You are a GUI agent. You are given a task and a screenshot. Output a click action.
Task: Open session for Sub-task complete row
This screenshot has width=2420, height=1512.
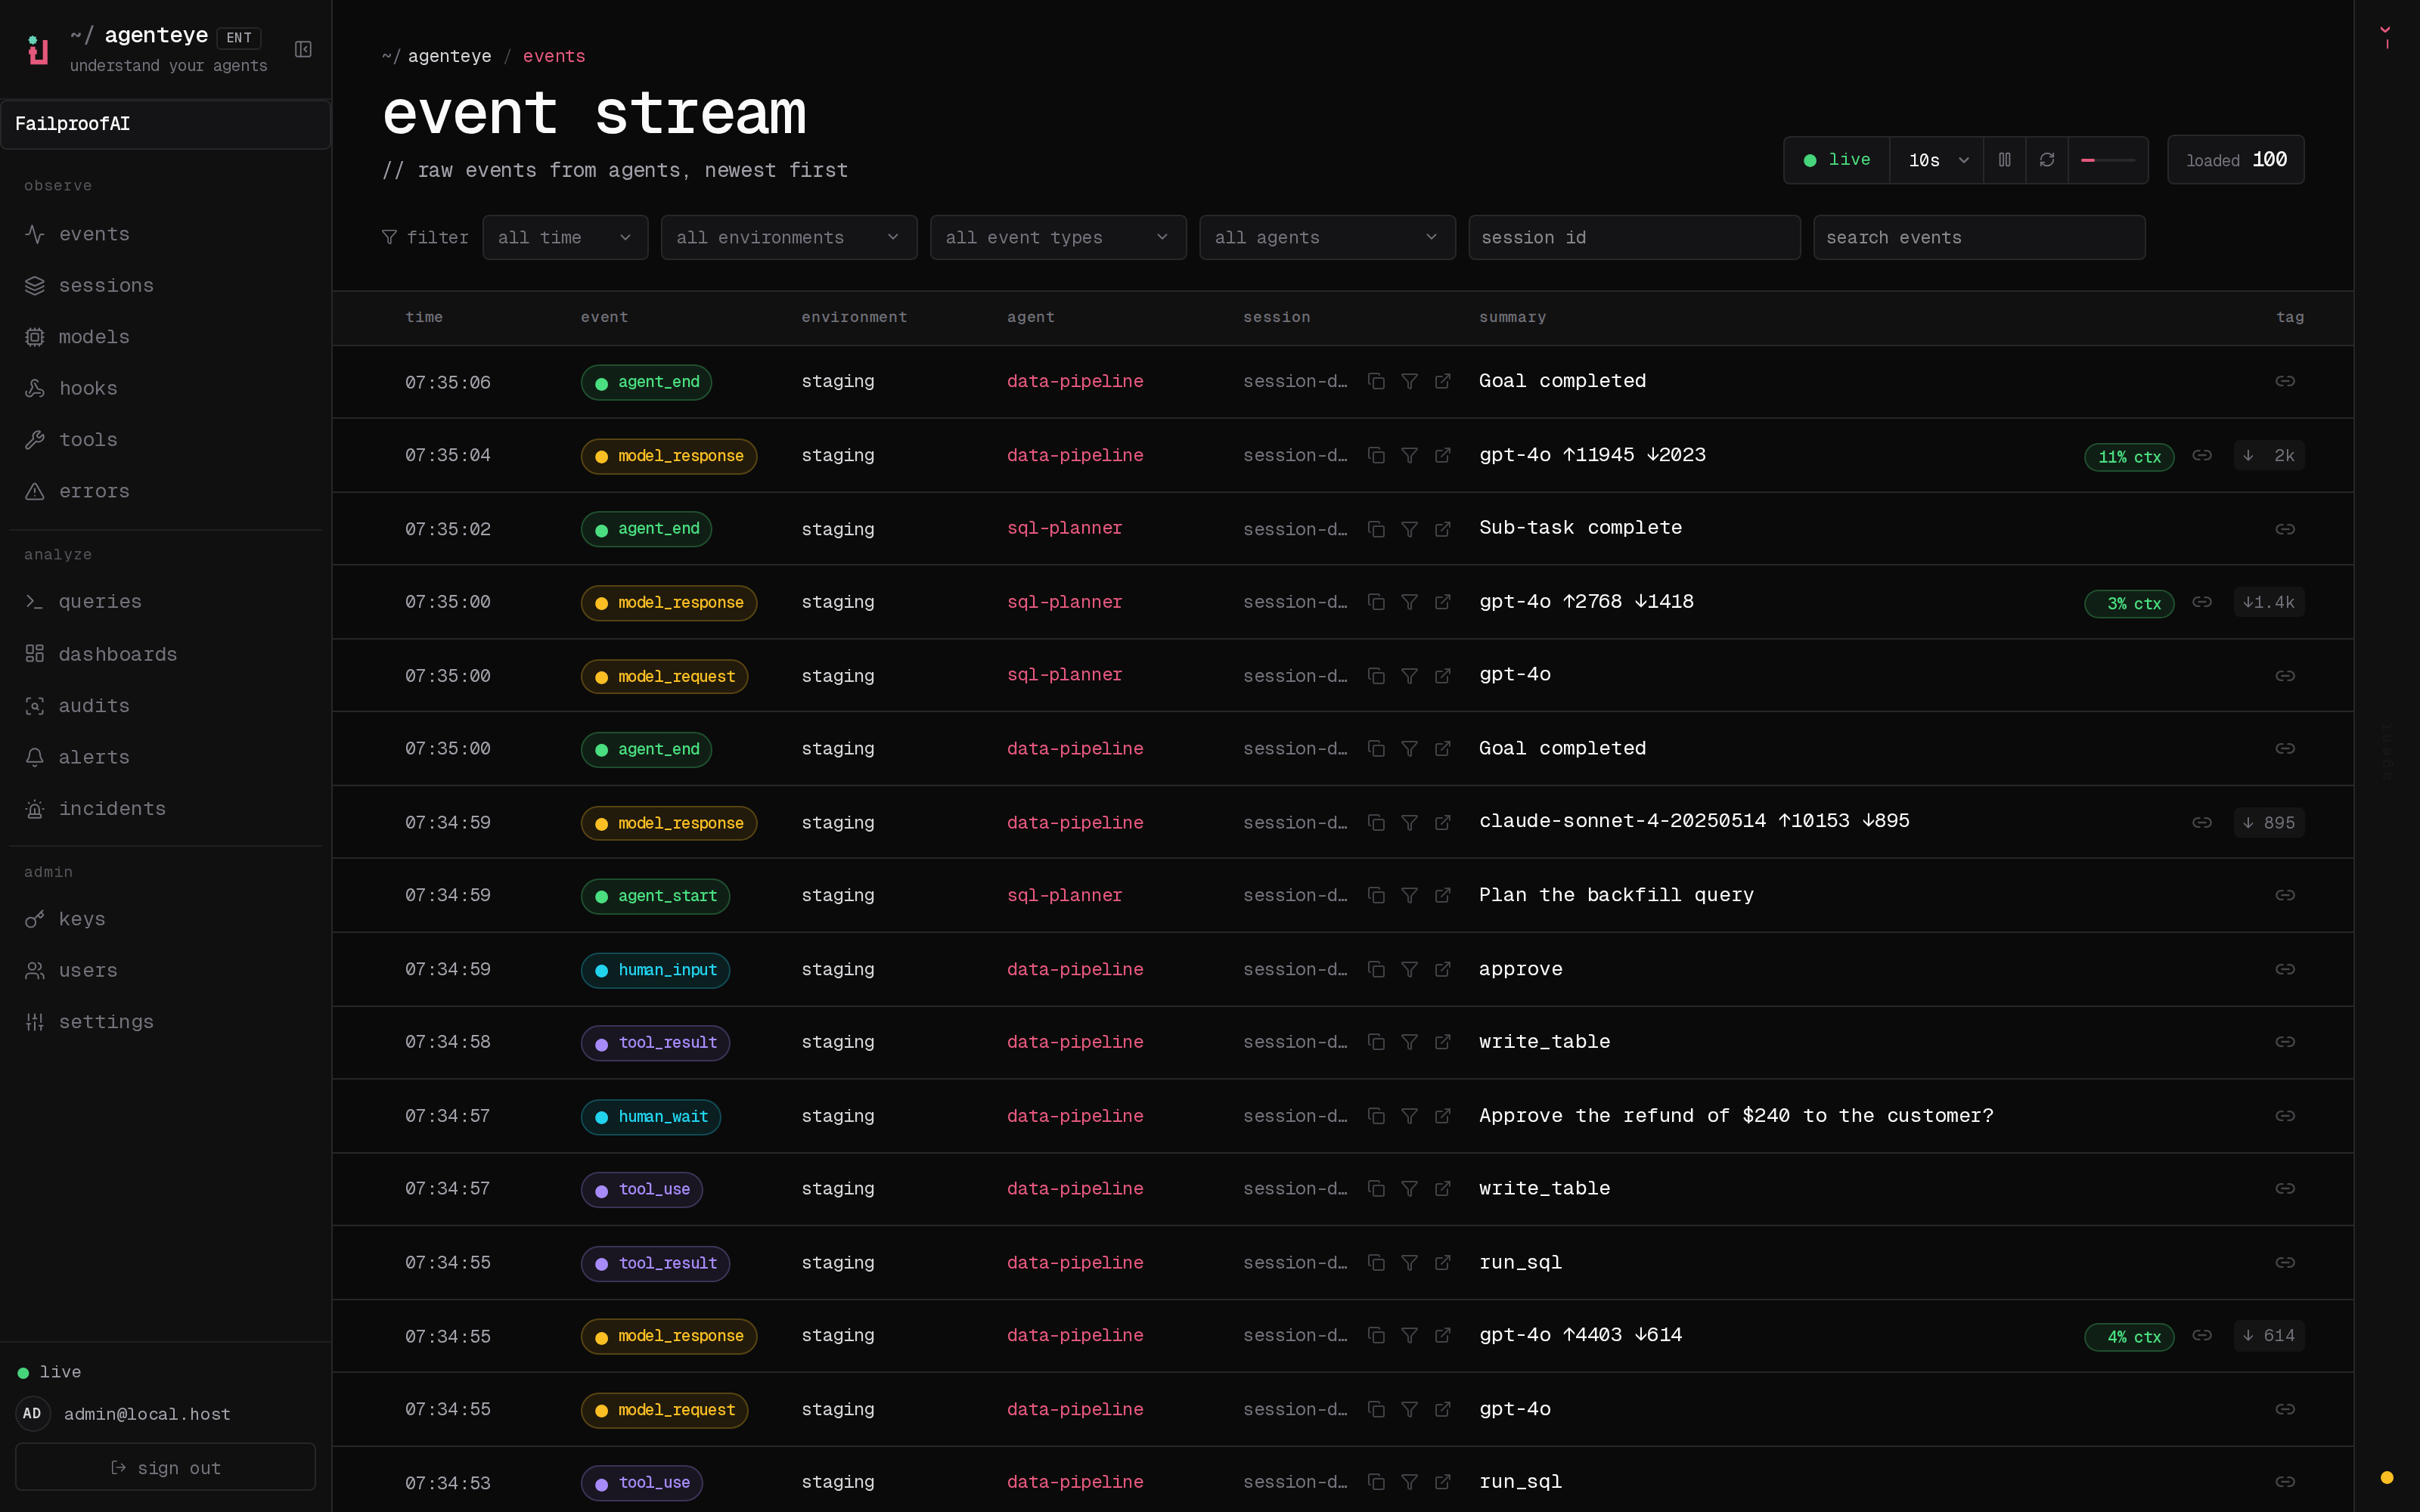[1442, 529]
